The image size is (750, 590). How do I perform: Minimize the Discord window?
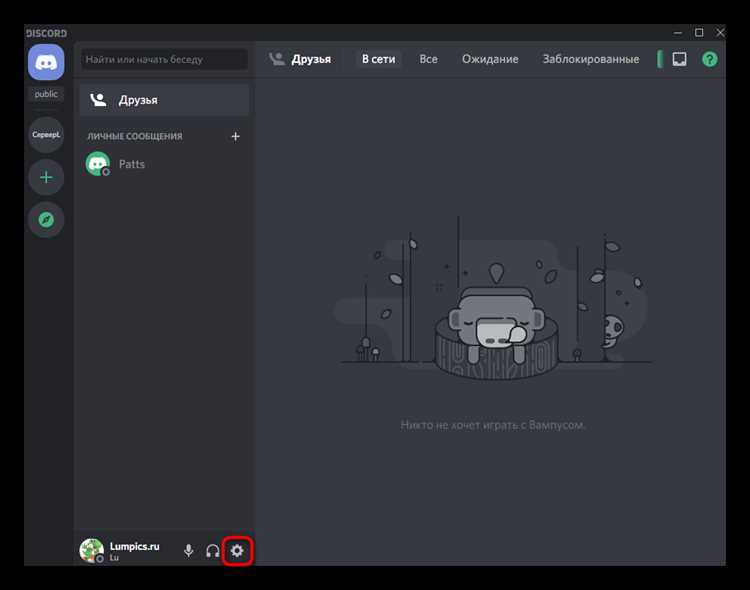pos(678,33)
